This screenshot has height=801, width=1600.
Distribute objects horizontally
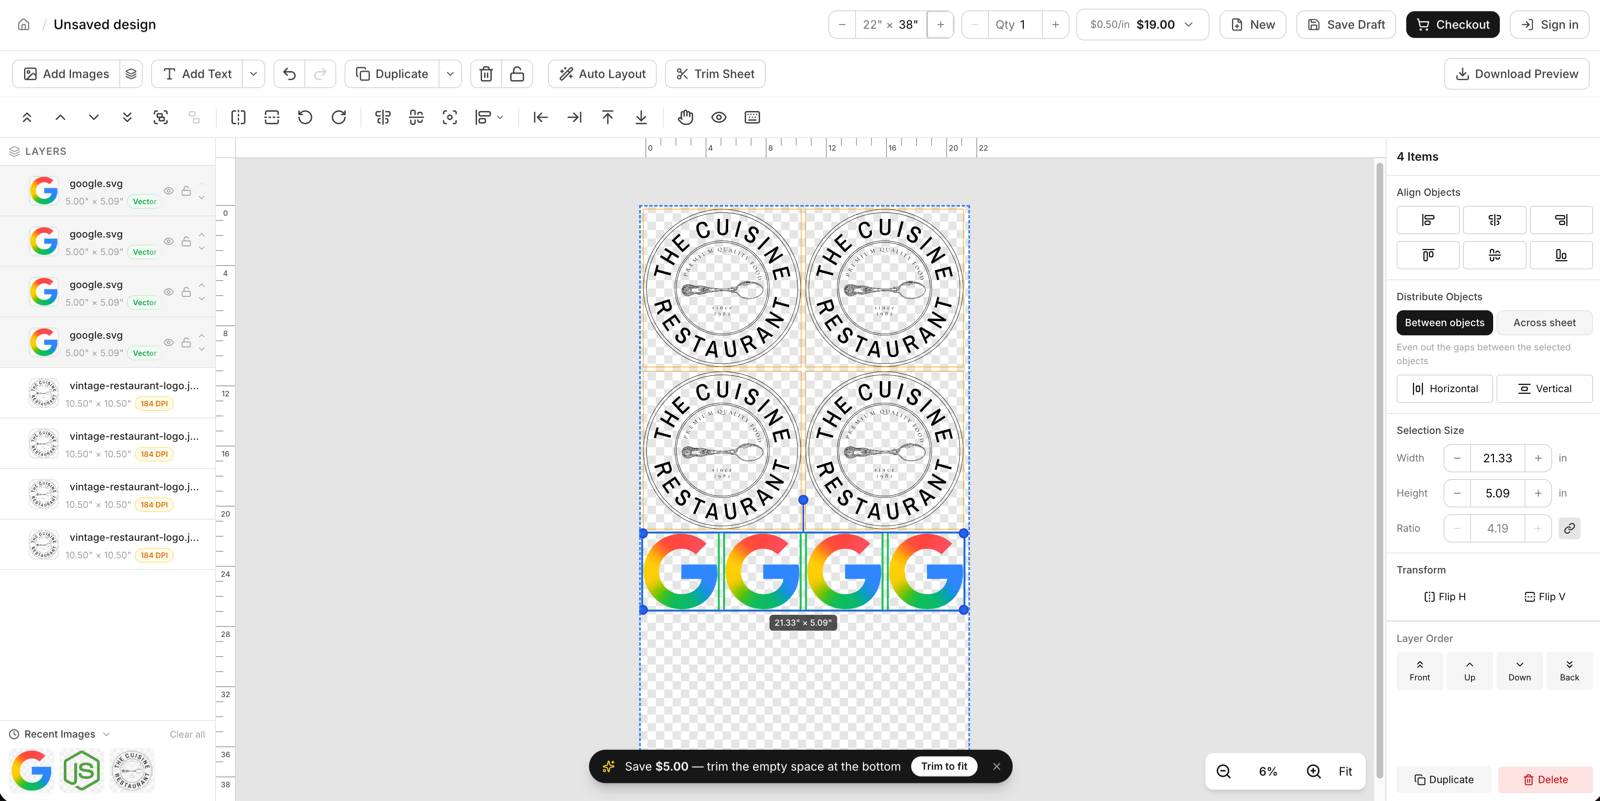click(1444, 389)
